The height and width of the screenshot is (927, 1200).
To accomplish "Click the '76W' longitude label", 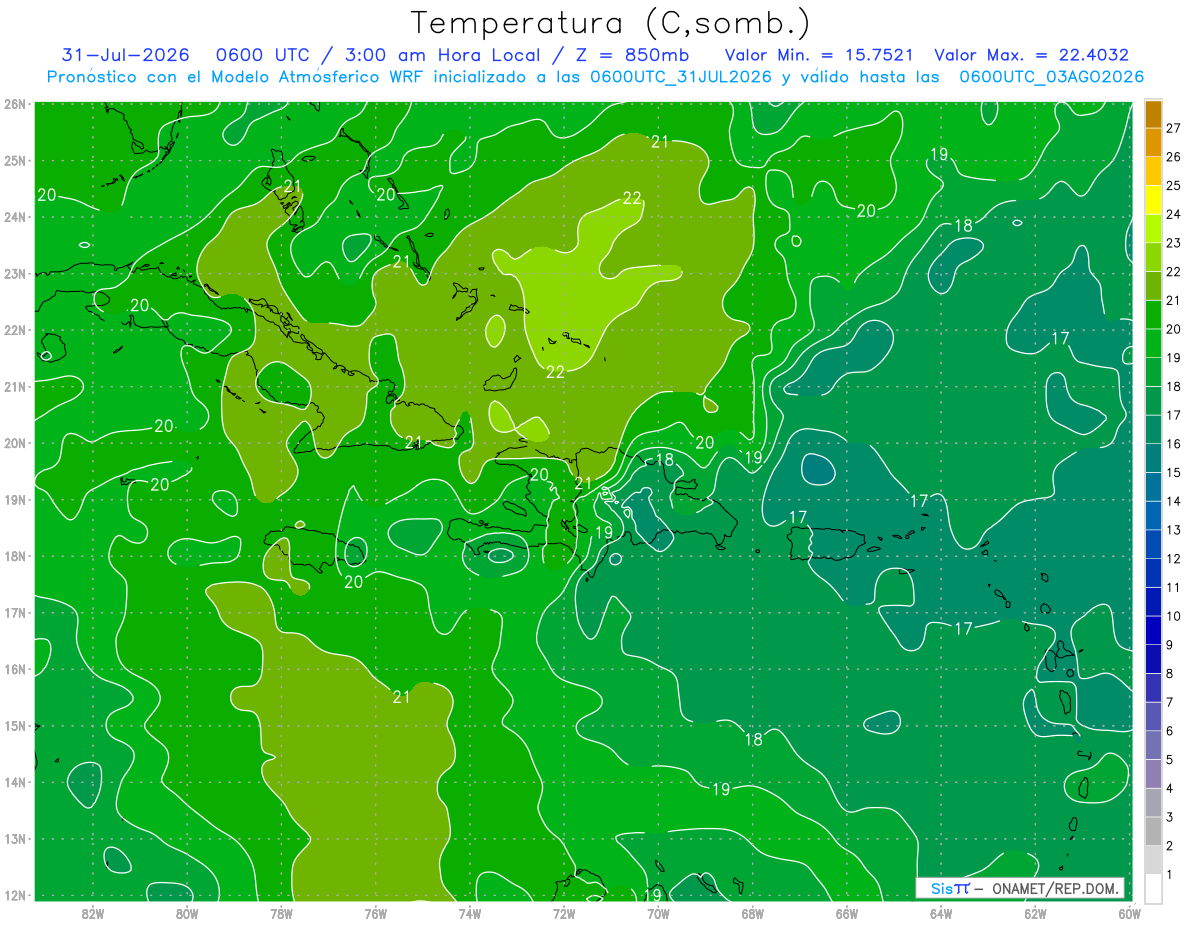I will tap(375, 913).
